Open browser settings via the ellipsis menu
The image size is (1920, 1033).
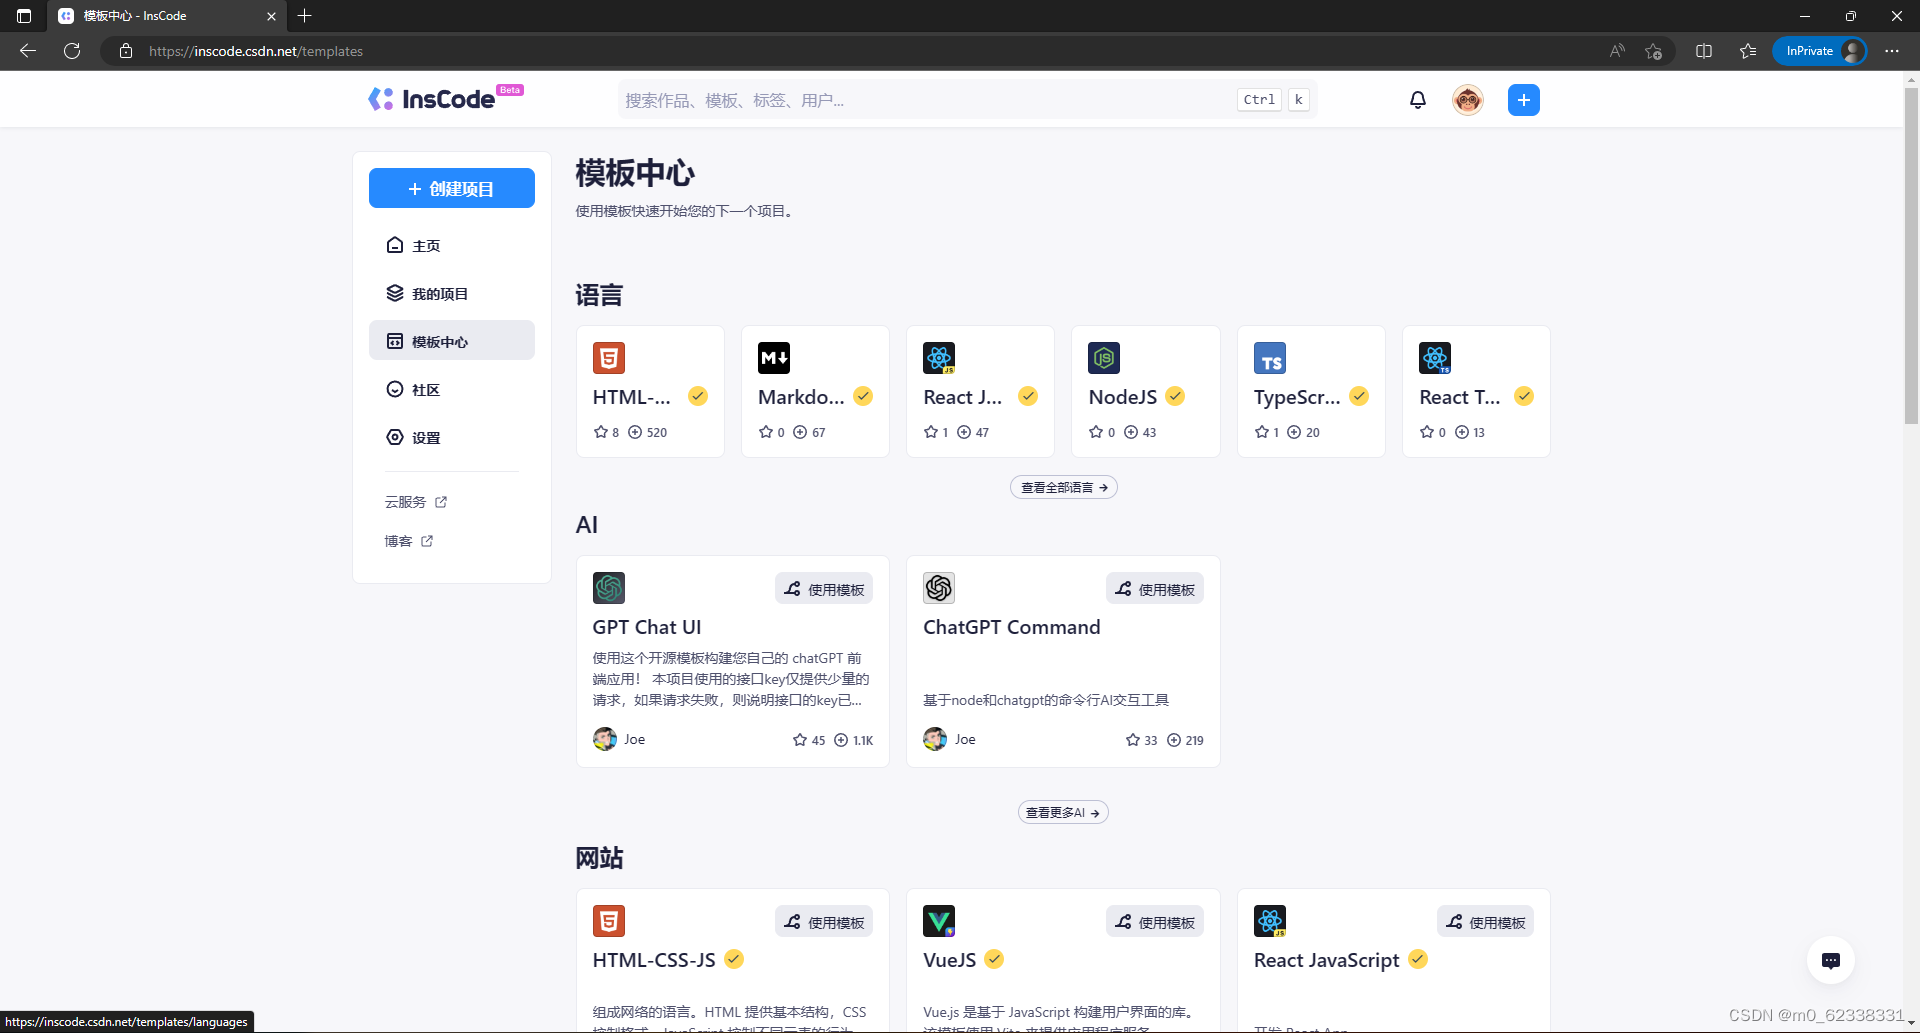pos(1892,51)
